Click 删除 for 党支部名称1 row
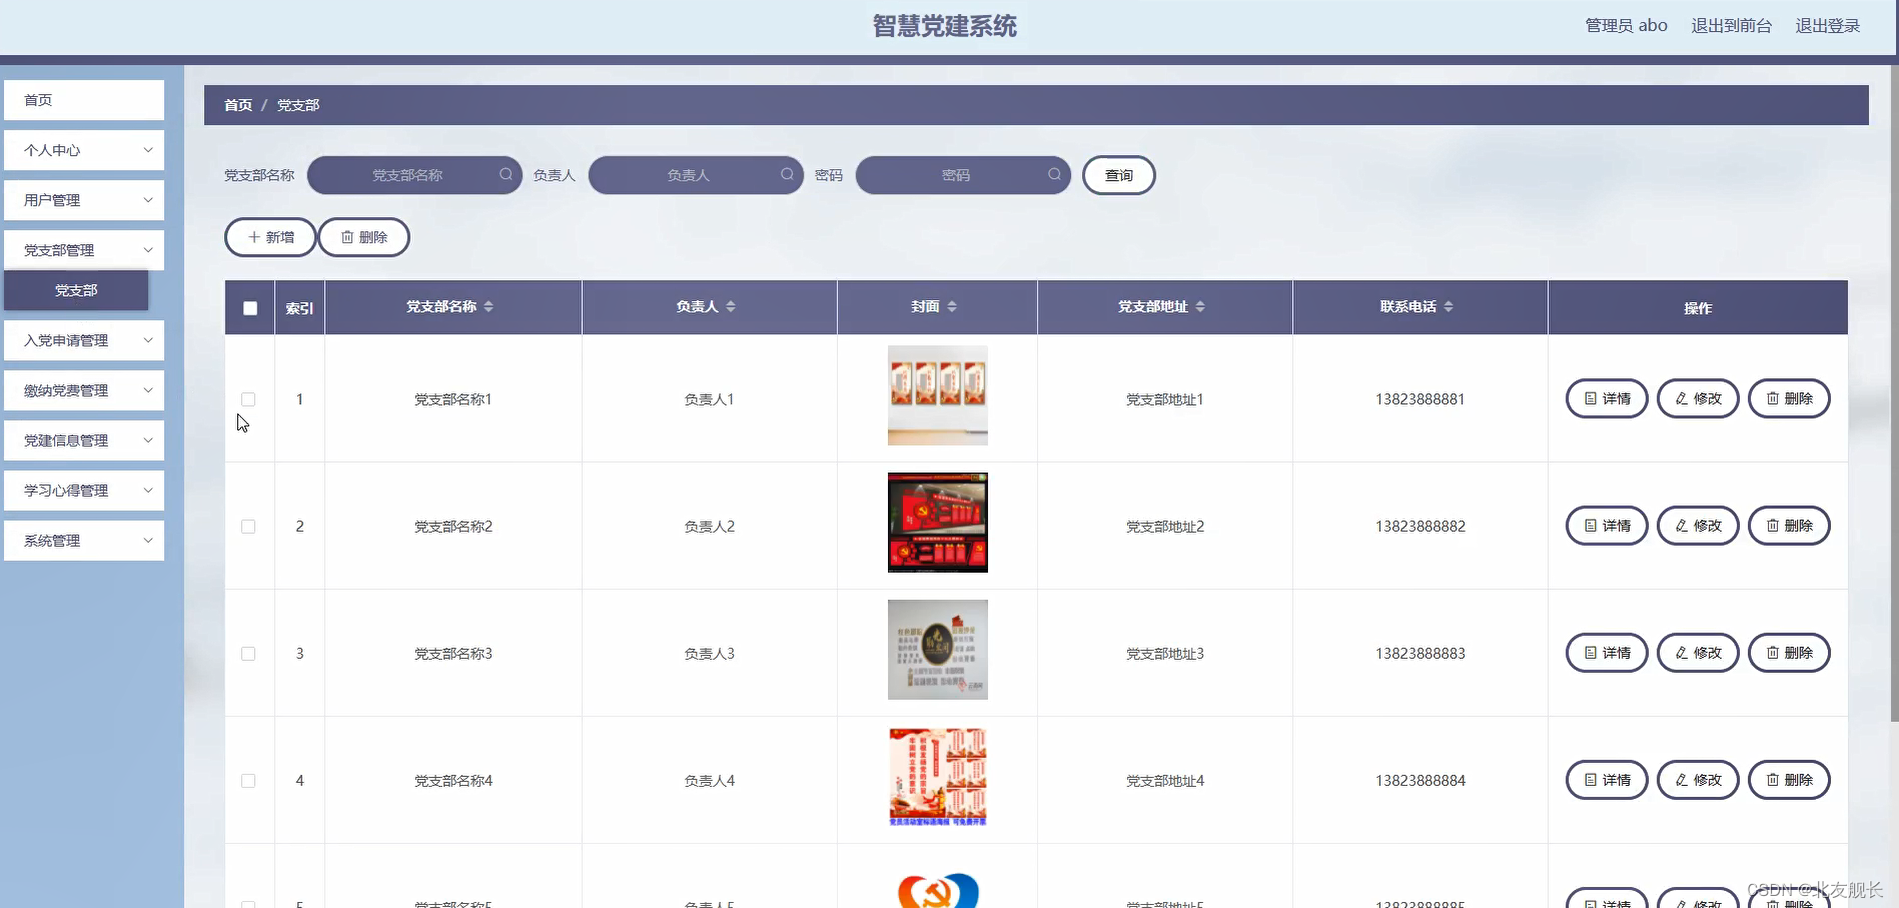The width and height of the screenshot is (1899, 908). tap(1789, 398)
